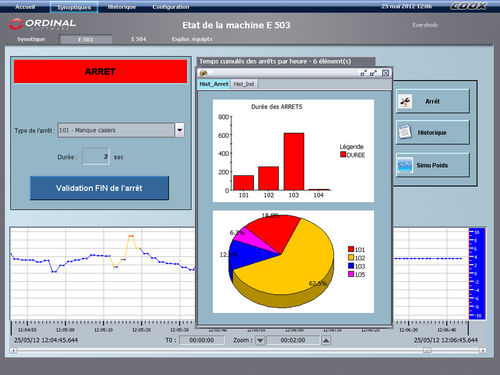
Task: Click the Ordinal Software logo
Action: coord(42,24)
